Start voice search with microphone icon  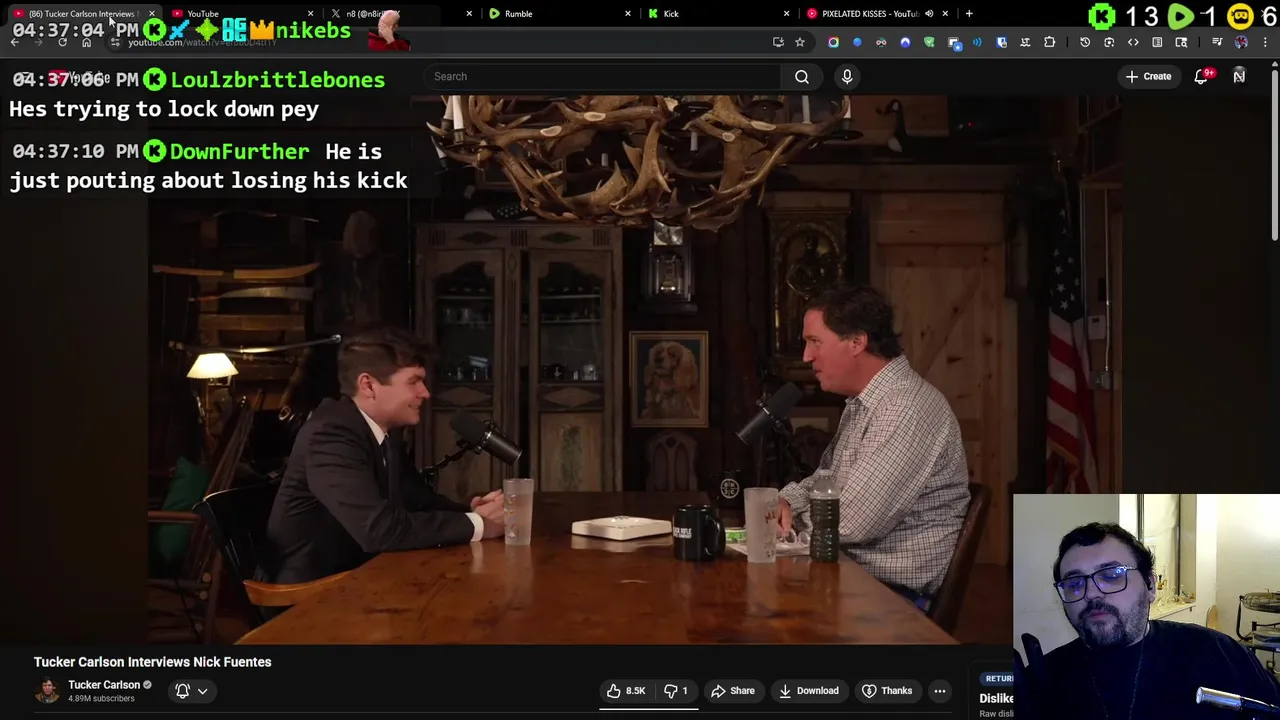(847, 76)
